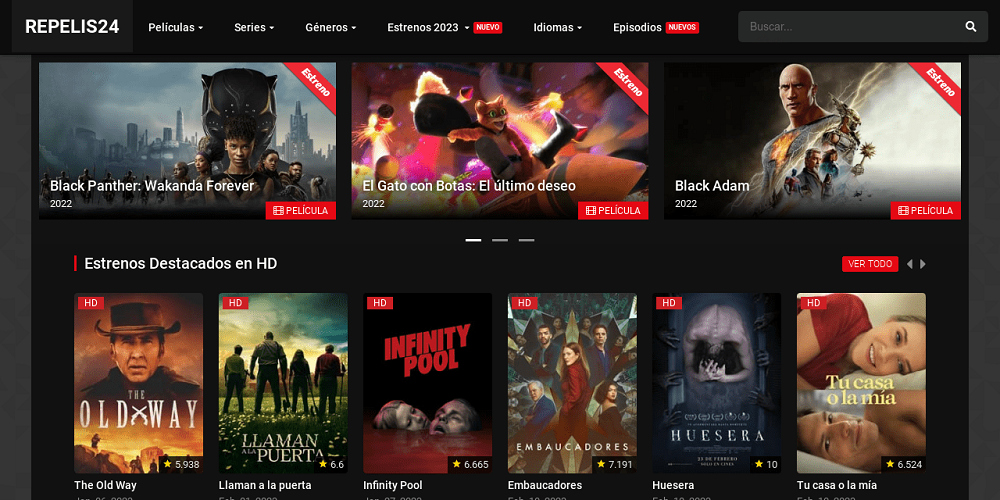Click Black Panther: Wakanda Forever title text
The height and width of the screenshot is (500, 1000).
coord(152,186)
